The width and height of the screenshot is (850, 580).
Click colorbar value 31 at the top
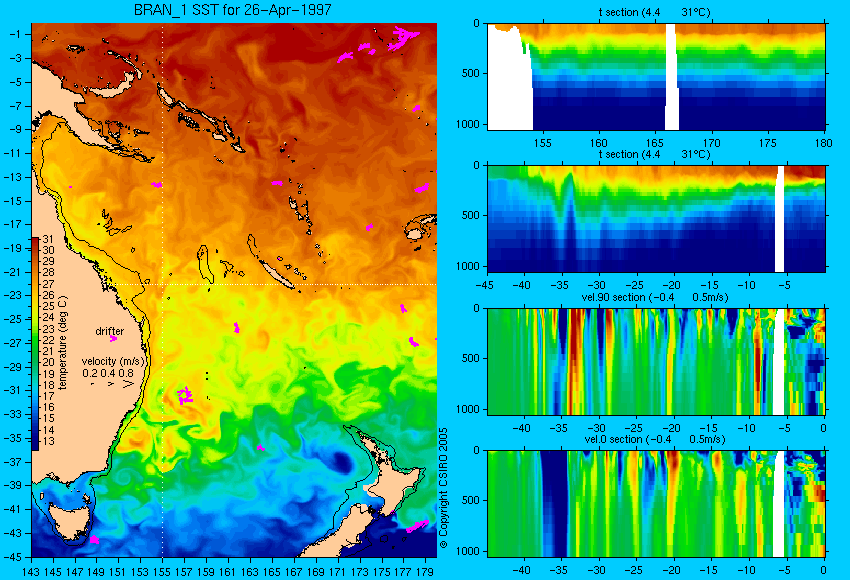point(48,239)
